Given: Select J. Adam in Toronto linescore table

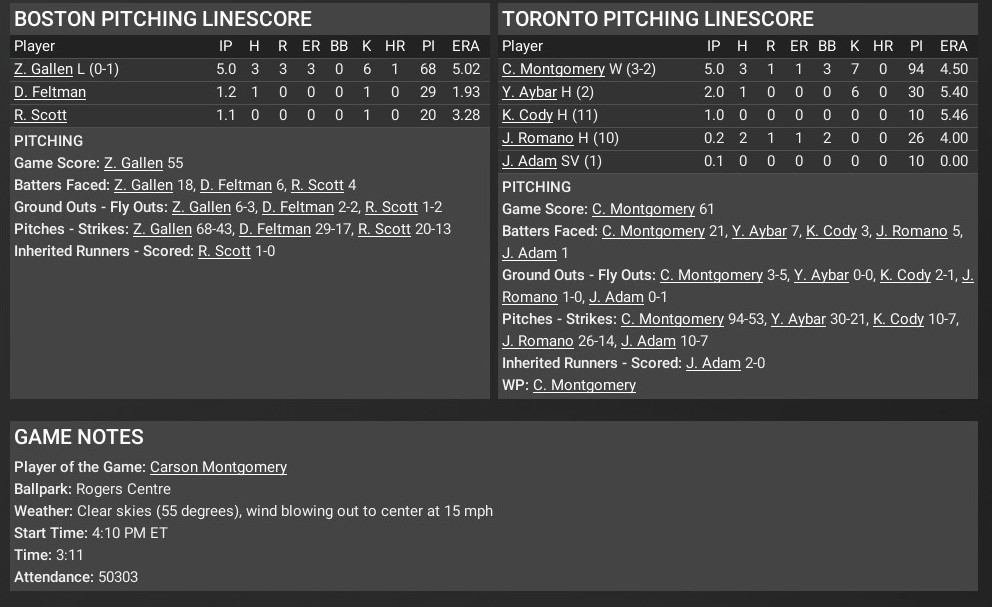Looking at the screenshot, I should coord(527,161).
